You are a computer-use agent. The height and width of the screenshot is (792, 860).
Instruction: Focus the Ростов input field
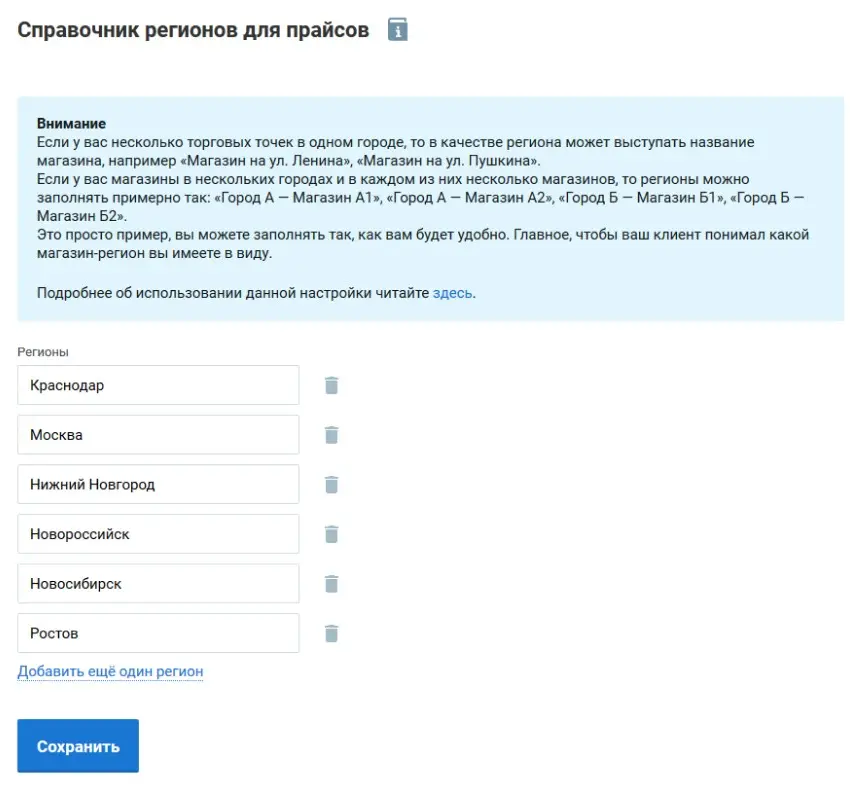[x=158, y=632]
